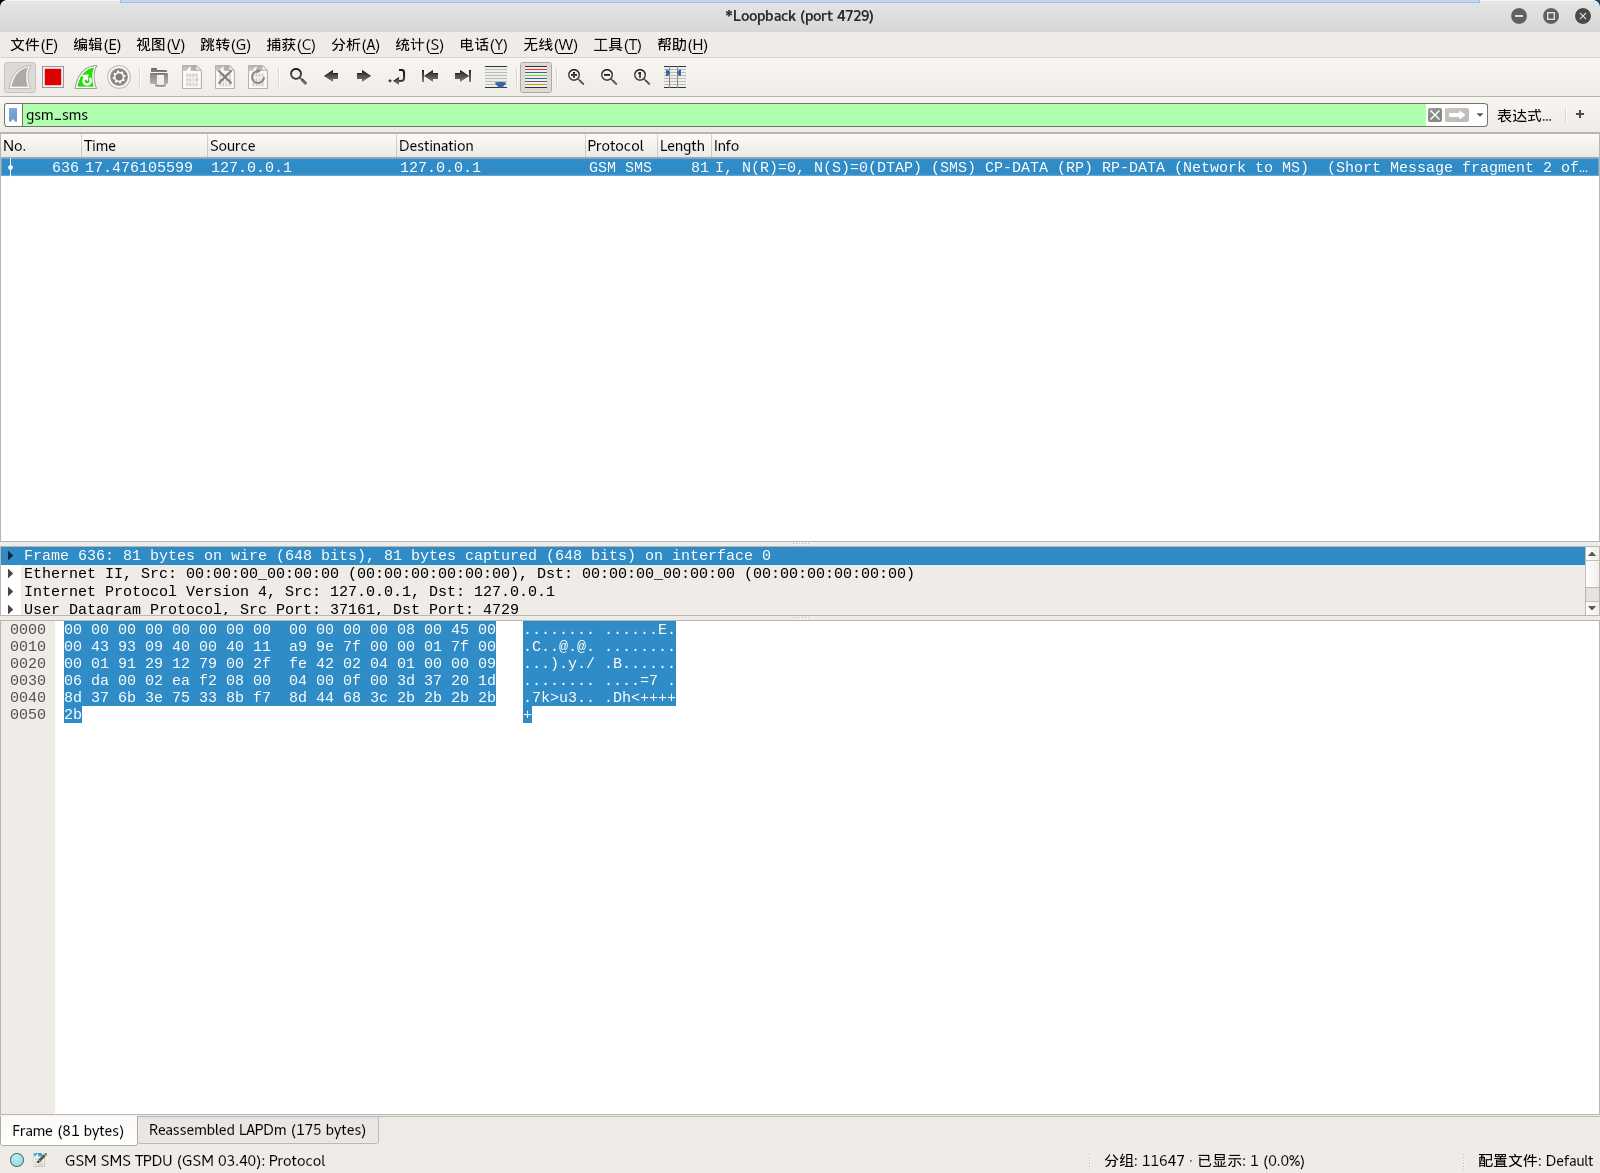Open the 捕获(C) menu
1600x1173 pixels.
click(x=291, y=45)
